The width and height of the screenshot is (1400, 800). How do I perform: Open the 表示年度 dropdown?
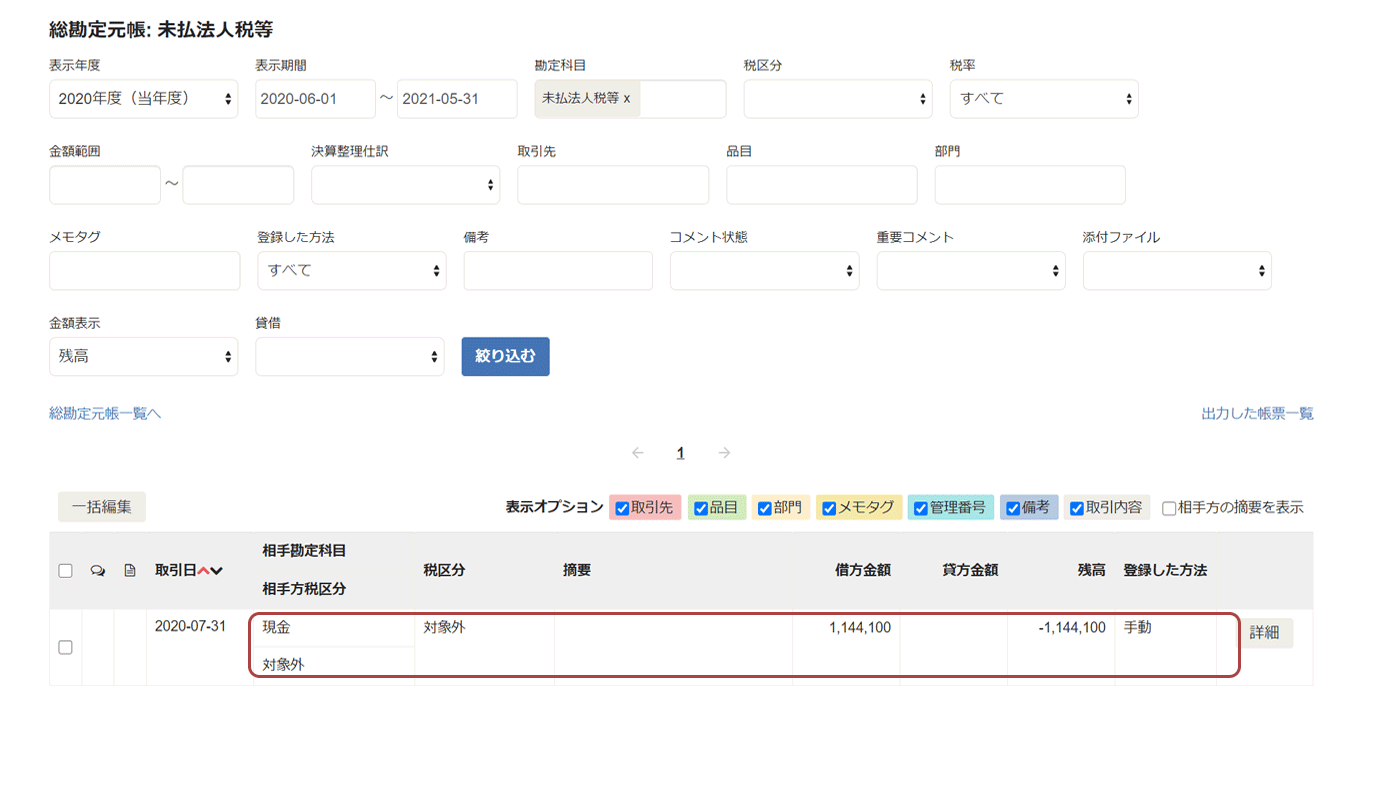[x=144, y=99]
